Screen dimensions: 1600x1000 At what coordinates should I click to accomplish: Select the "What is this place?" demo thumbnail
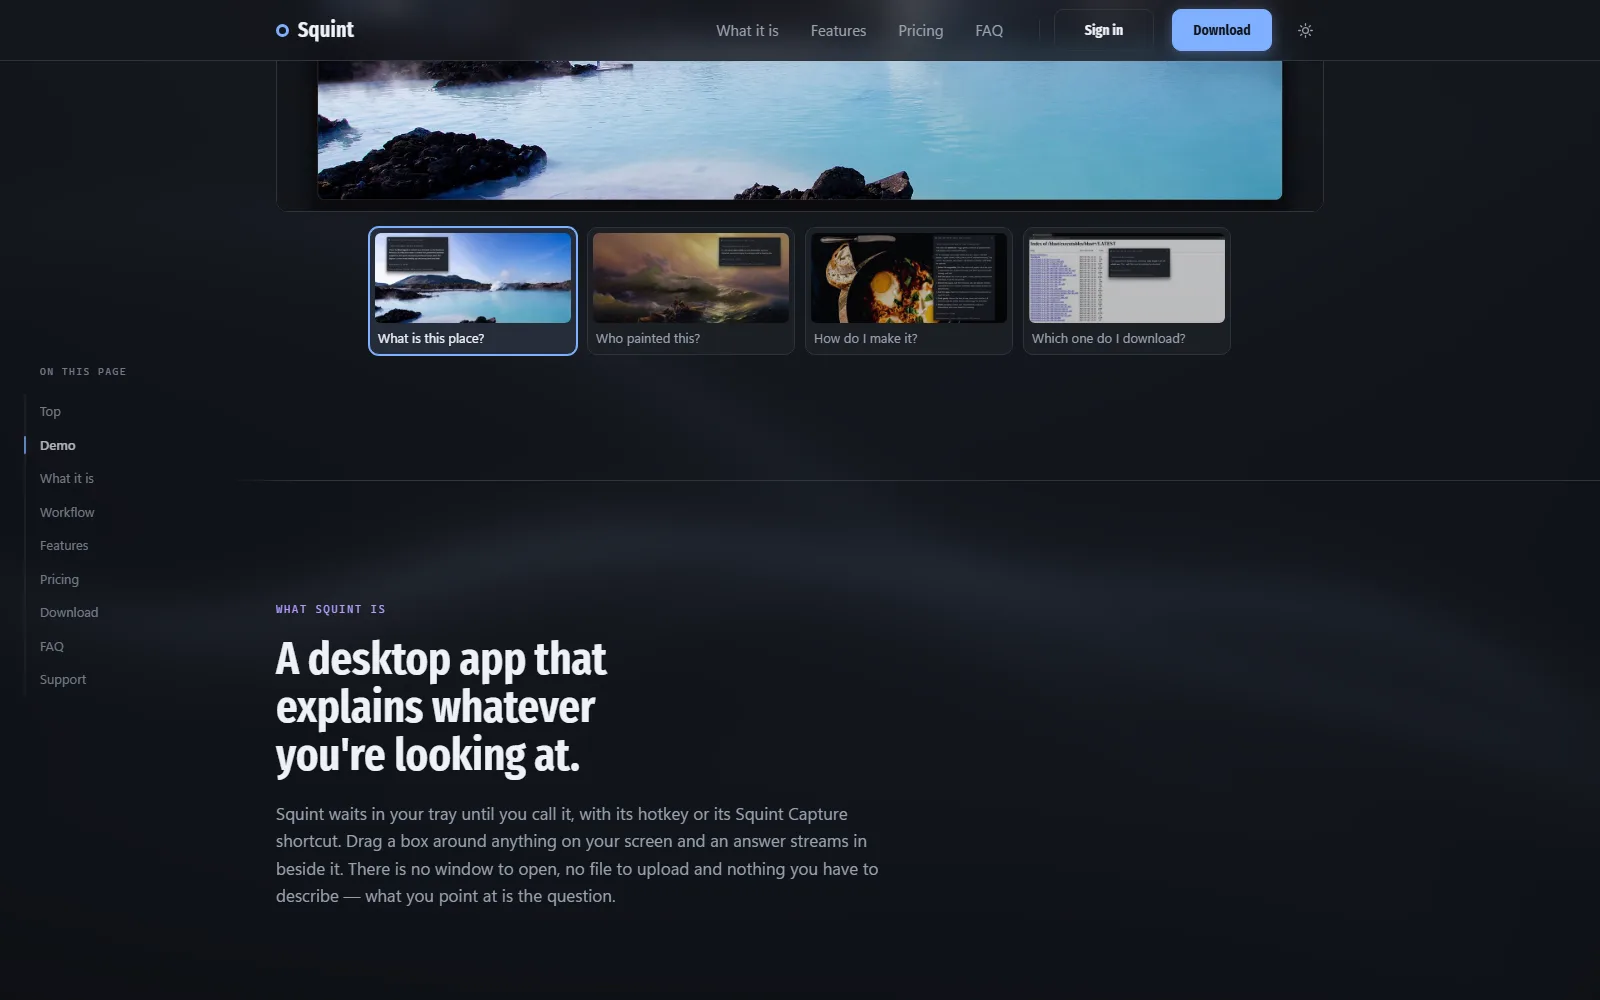tap(473, 291)
